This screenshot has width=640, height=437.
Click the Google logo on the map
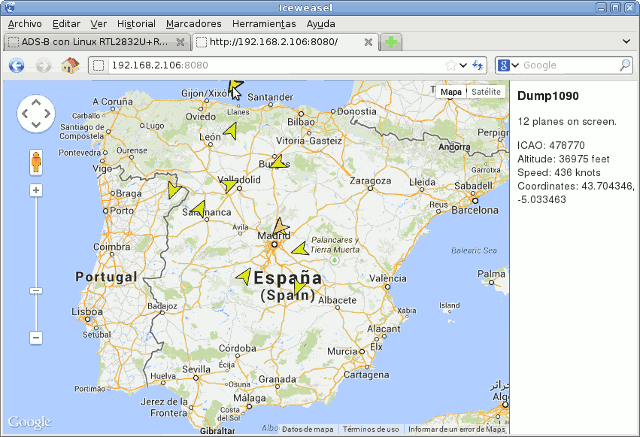click(29, 422)
